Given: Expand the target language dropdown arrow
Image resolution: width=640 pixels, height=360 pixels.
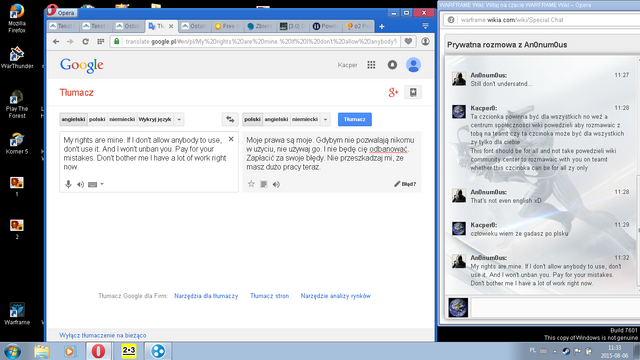Looking at the screenshot, I should (325, 119).
